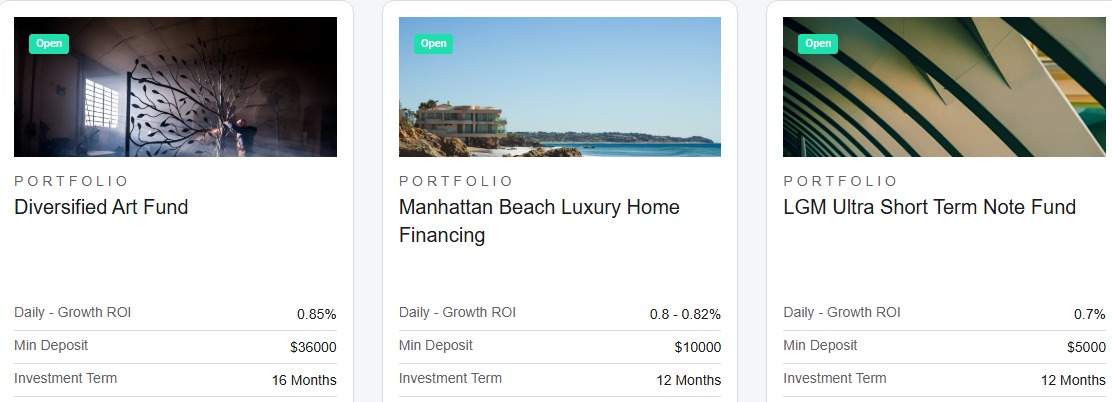Click the 0.7% Daily Growth ROI value

click(1089, 314)
